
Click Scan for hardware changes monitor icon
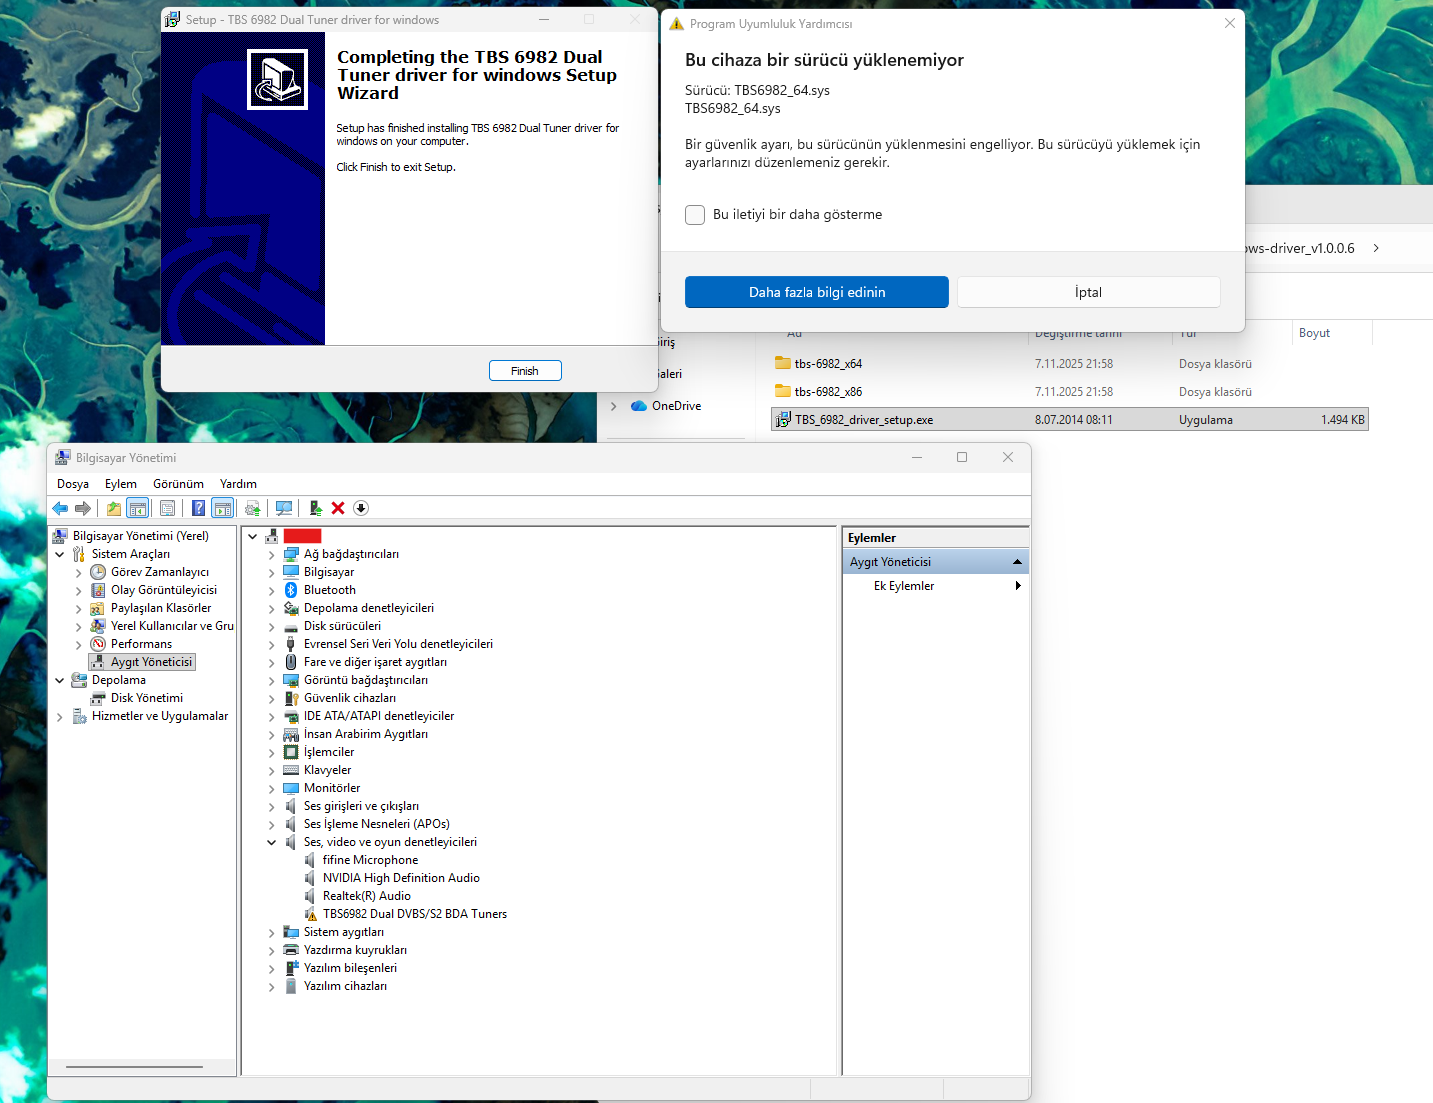tap(284, 508)
